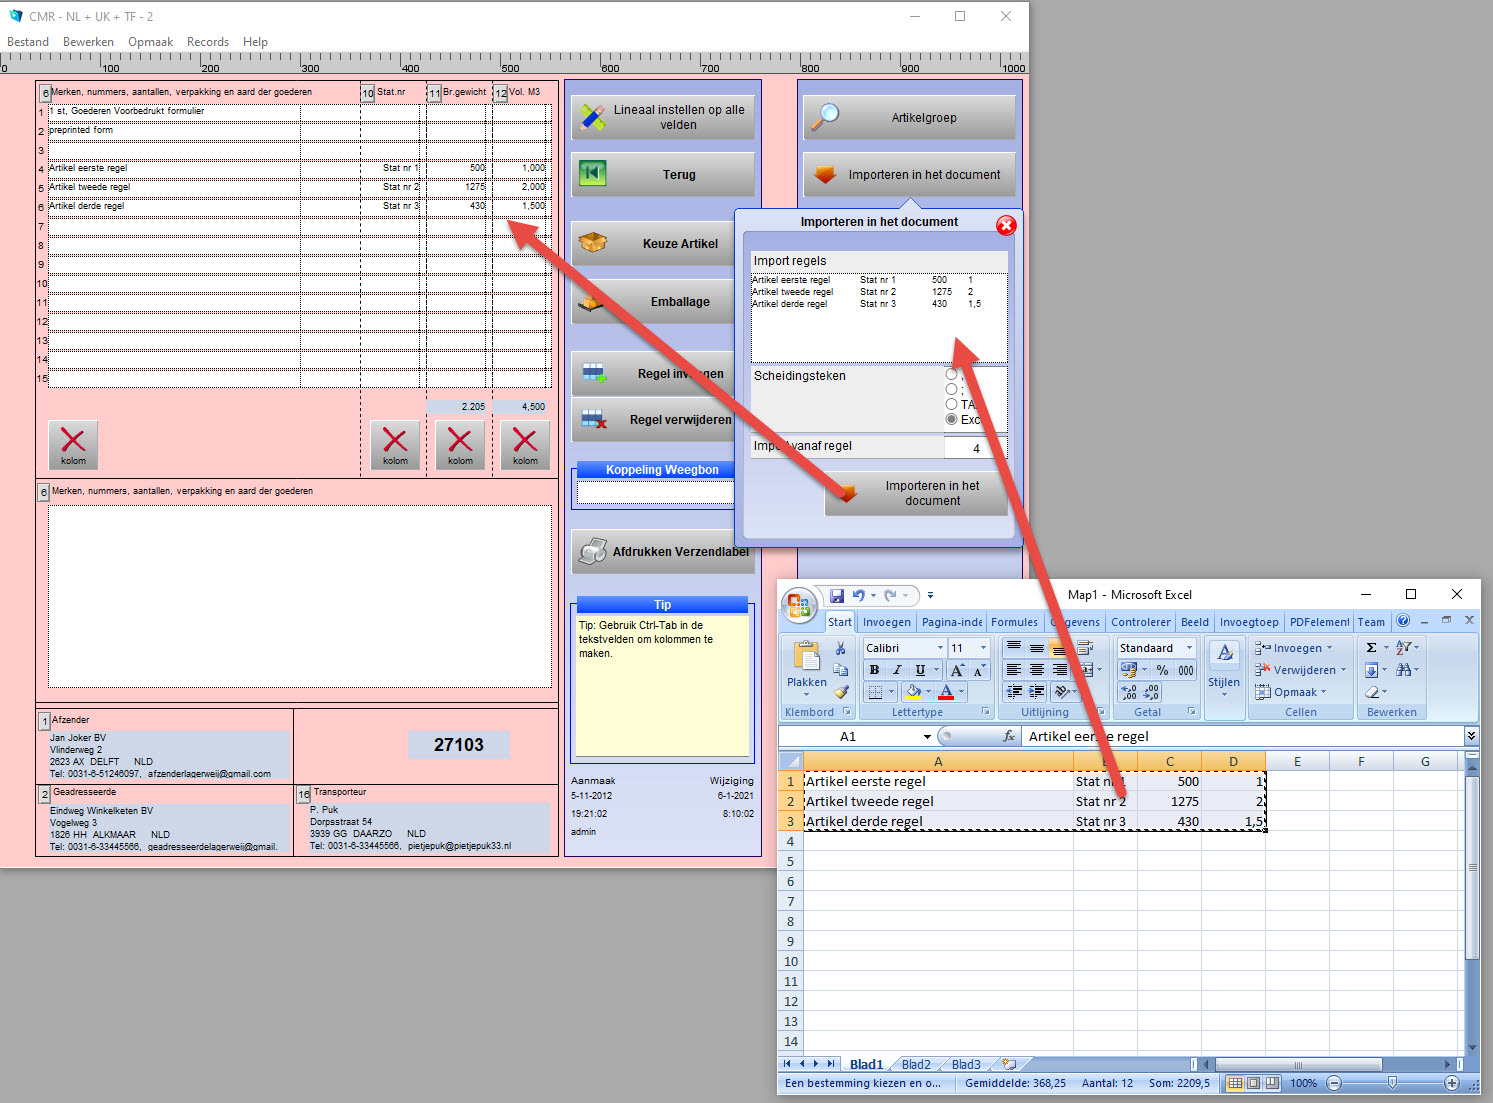Select the Excel scheidingsteken radio button

tap(951, 419)
